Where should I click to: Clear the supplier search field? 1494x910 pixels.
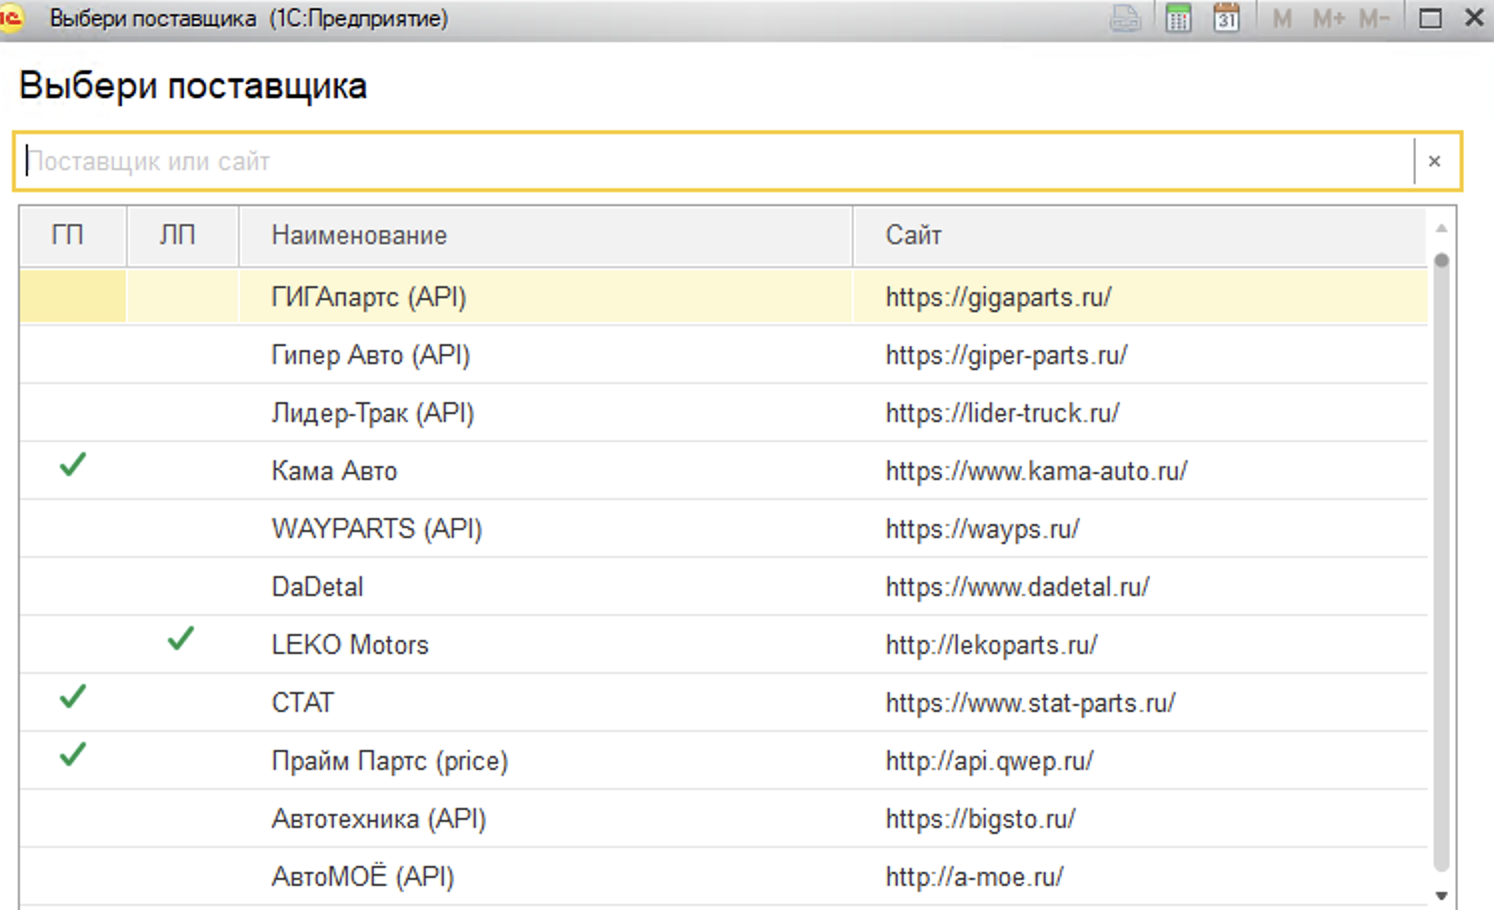[x=1435, y=161]
